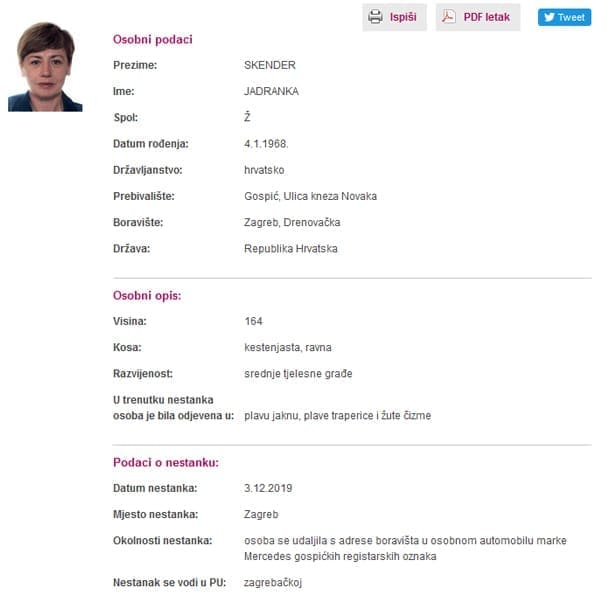The image size is (607, 609).
Task: Click the printer icon in Ispiši button
Action: (x=376, y=17)
